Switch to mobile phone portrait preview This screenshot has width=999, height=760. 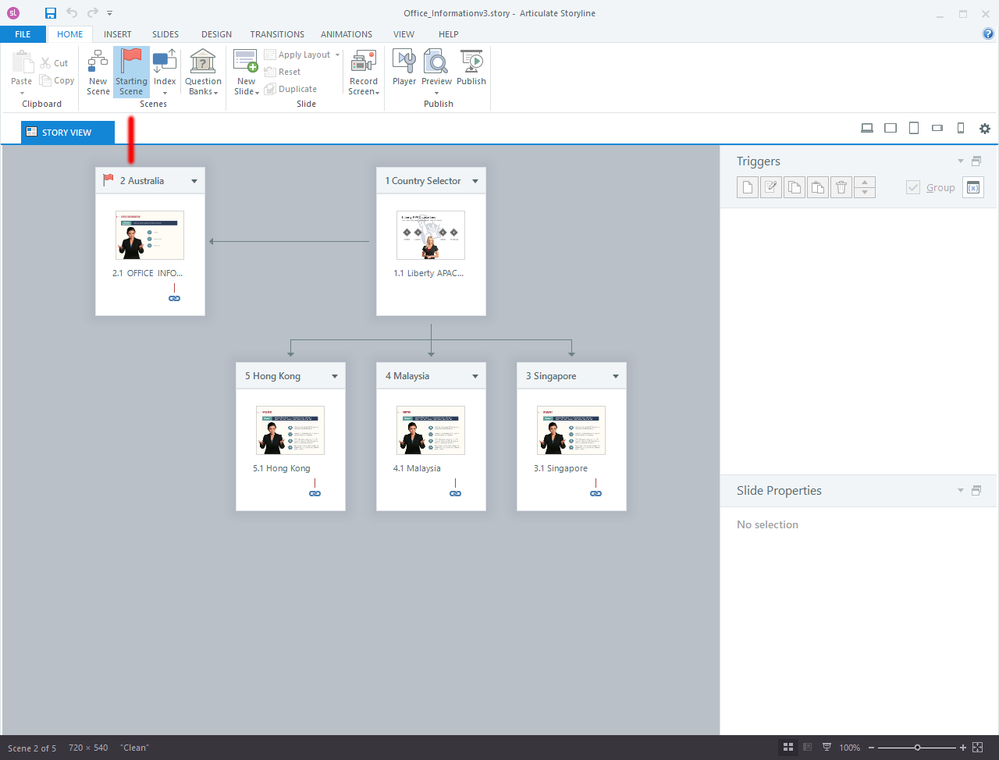(961, 128)
